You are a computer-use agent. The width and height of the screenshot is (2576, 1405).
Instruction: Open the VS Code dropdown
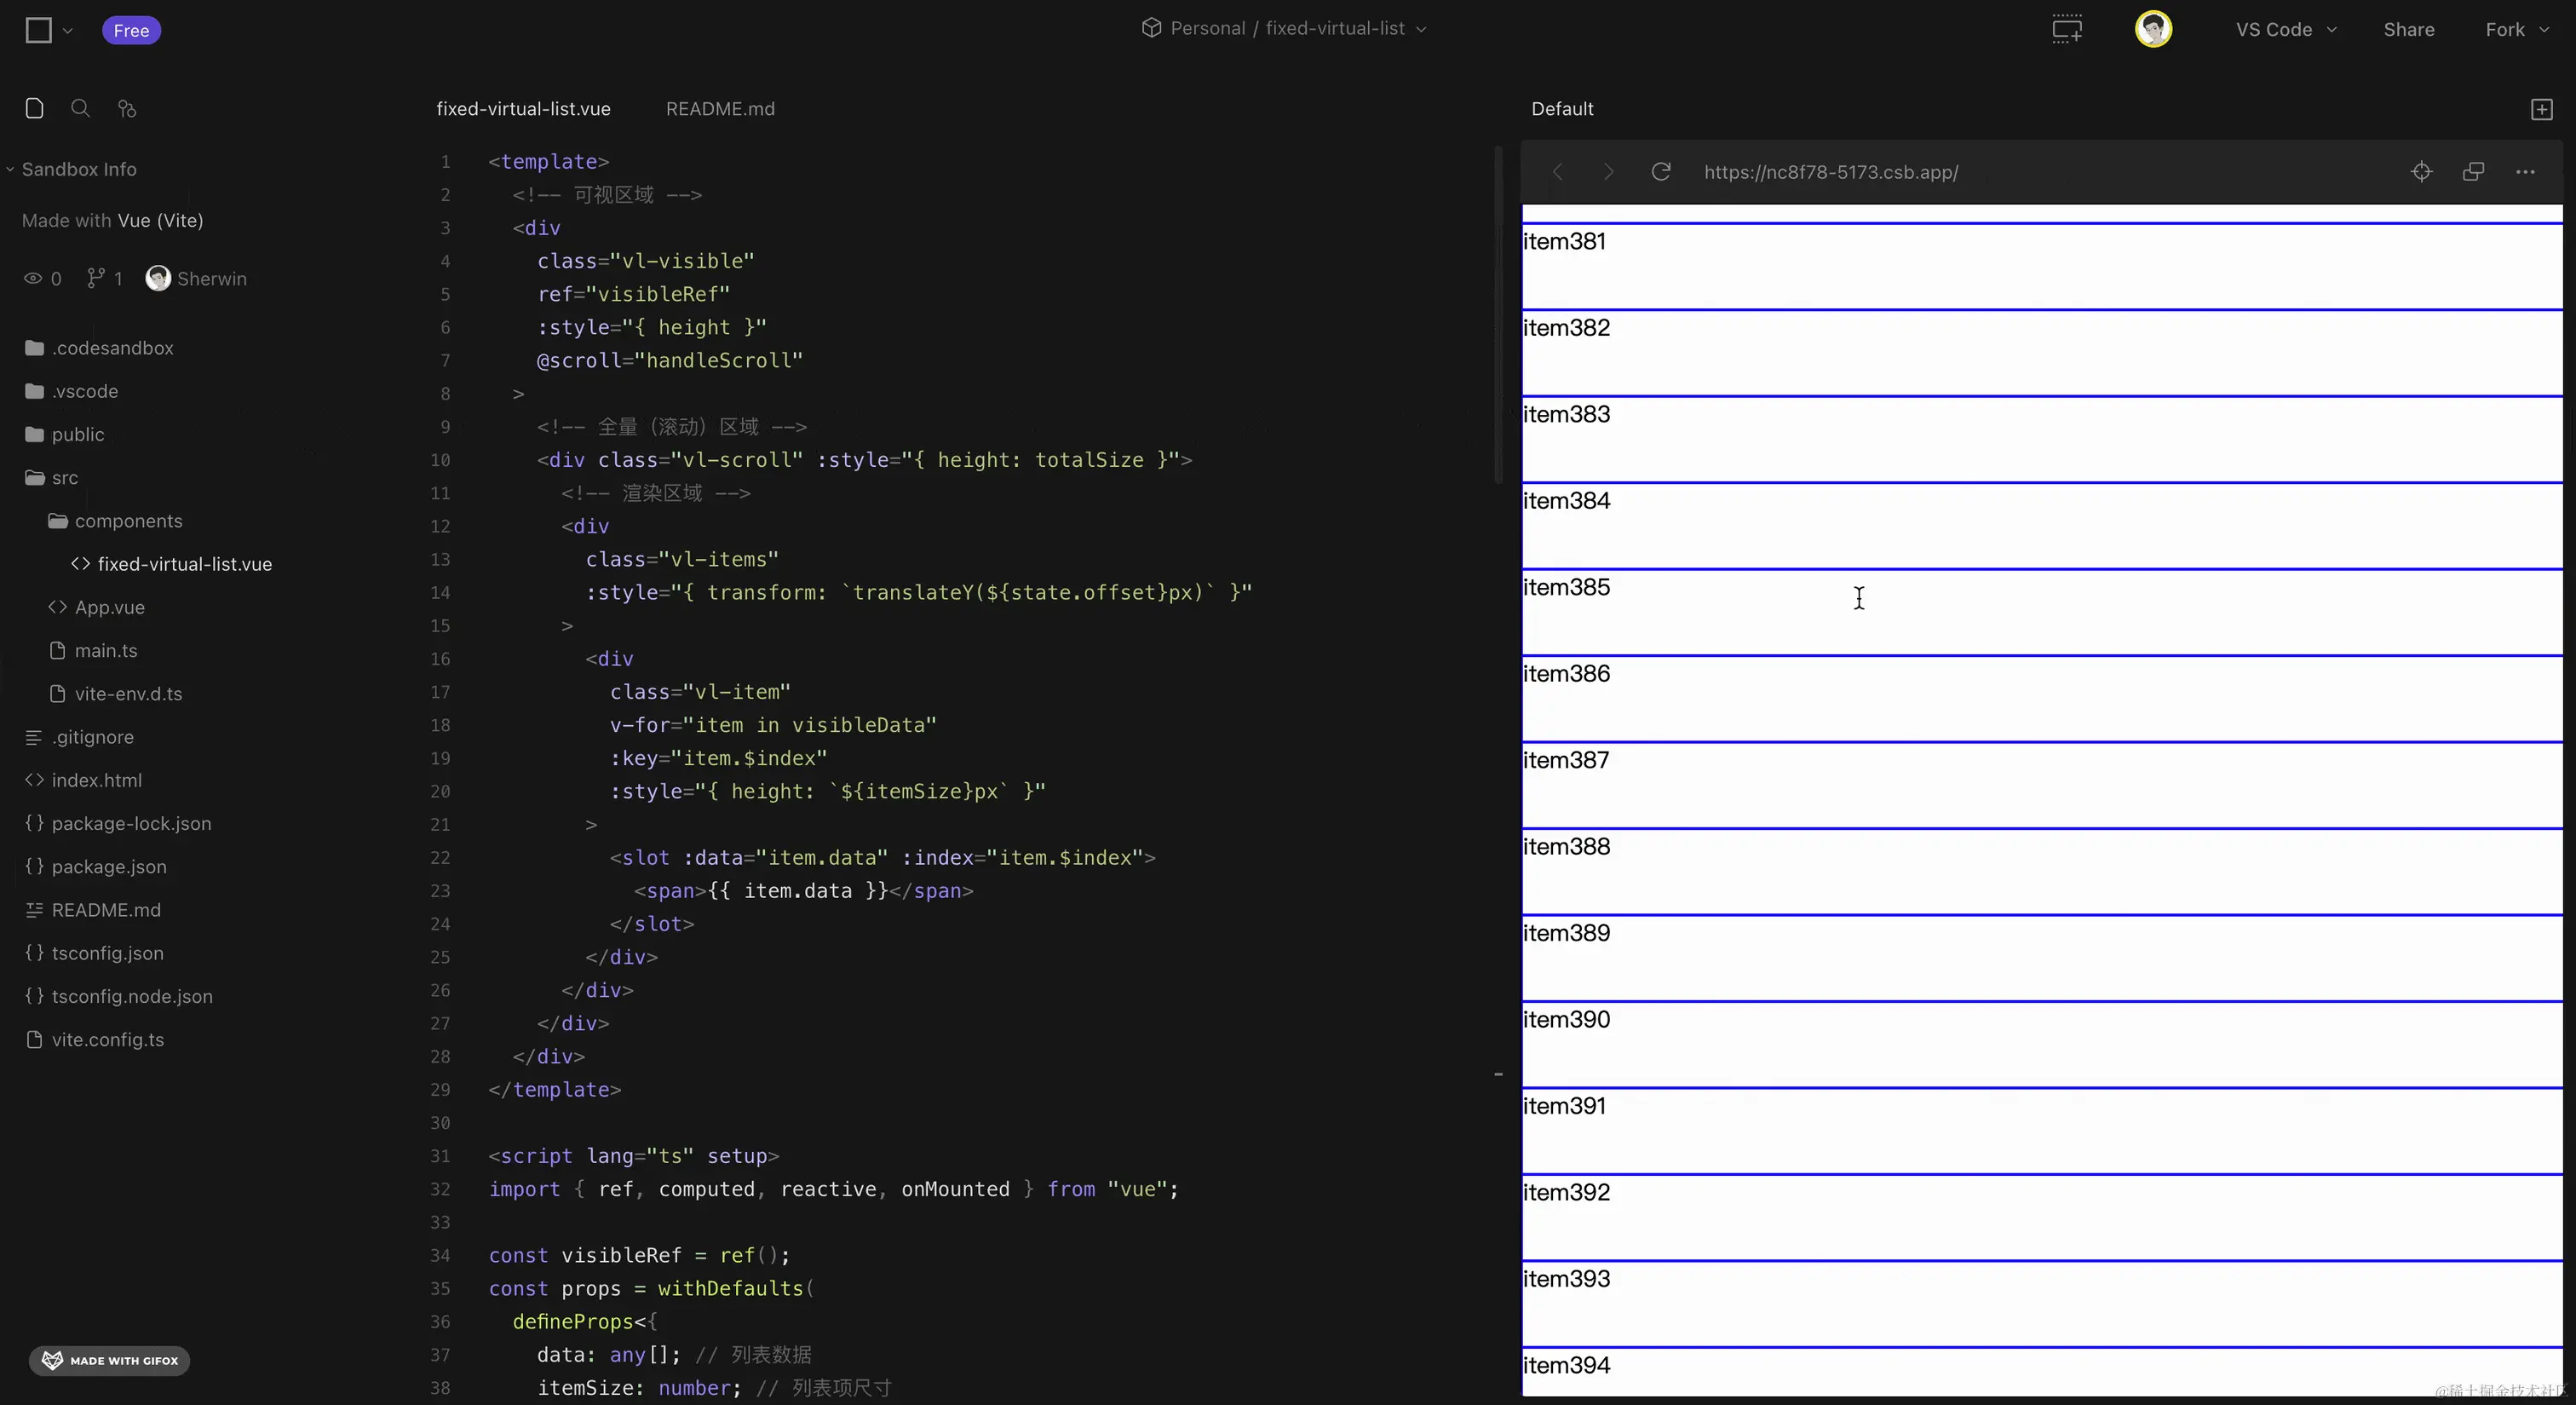tap(2285, 30)
